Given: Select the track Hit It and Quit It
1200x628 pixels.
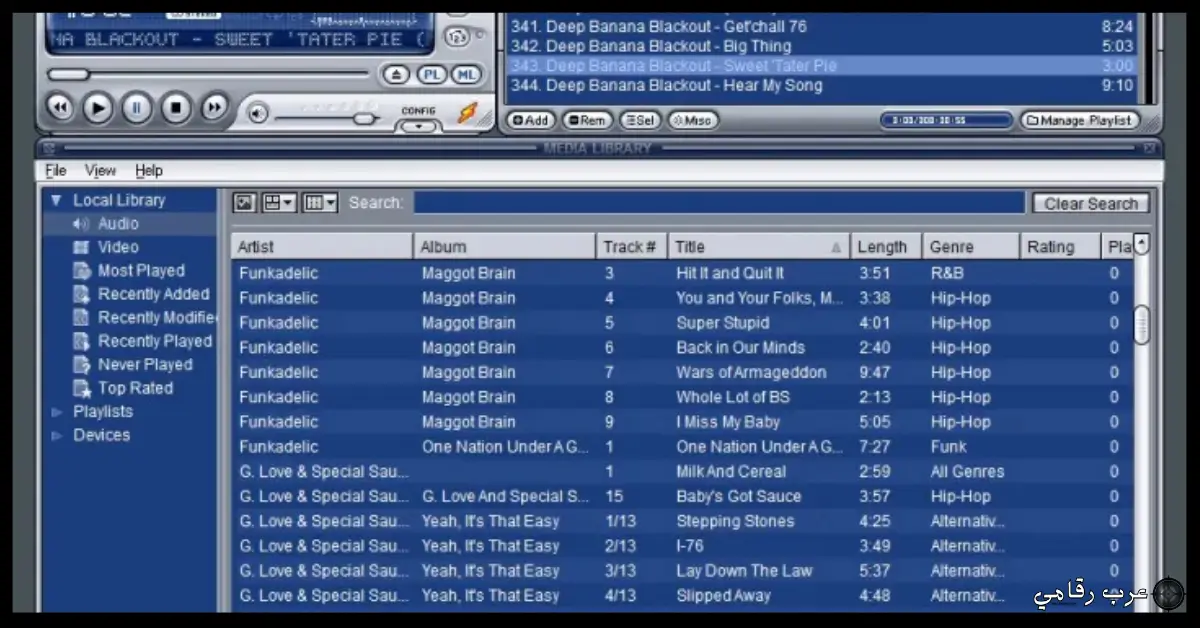Looking at the screenshot, I should coord(682,273).
